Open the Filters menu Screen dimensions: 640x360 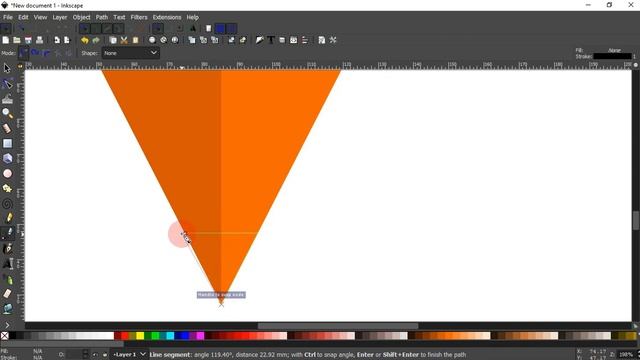pos(139,17)
